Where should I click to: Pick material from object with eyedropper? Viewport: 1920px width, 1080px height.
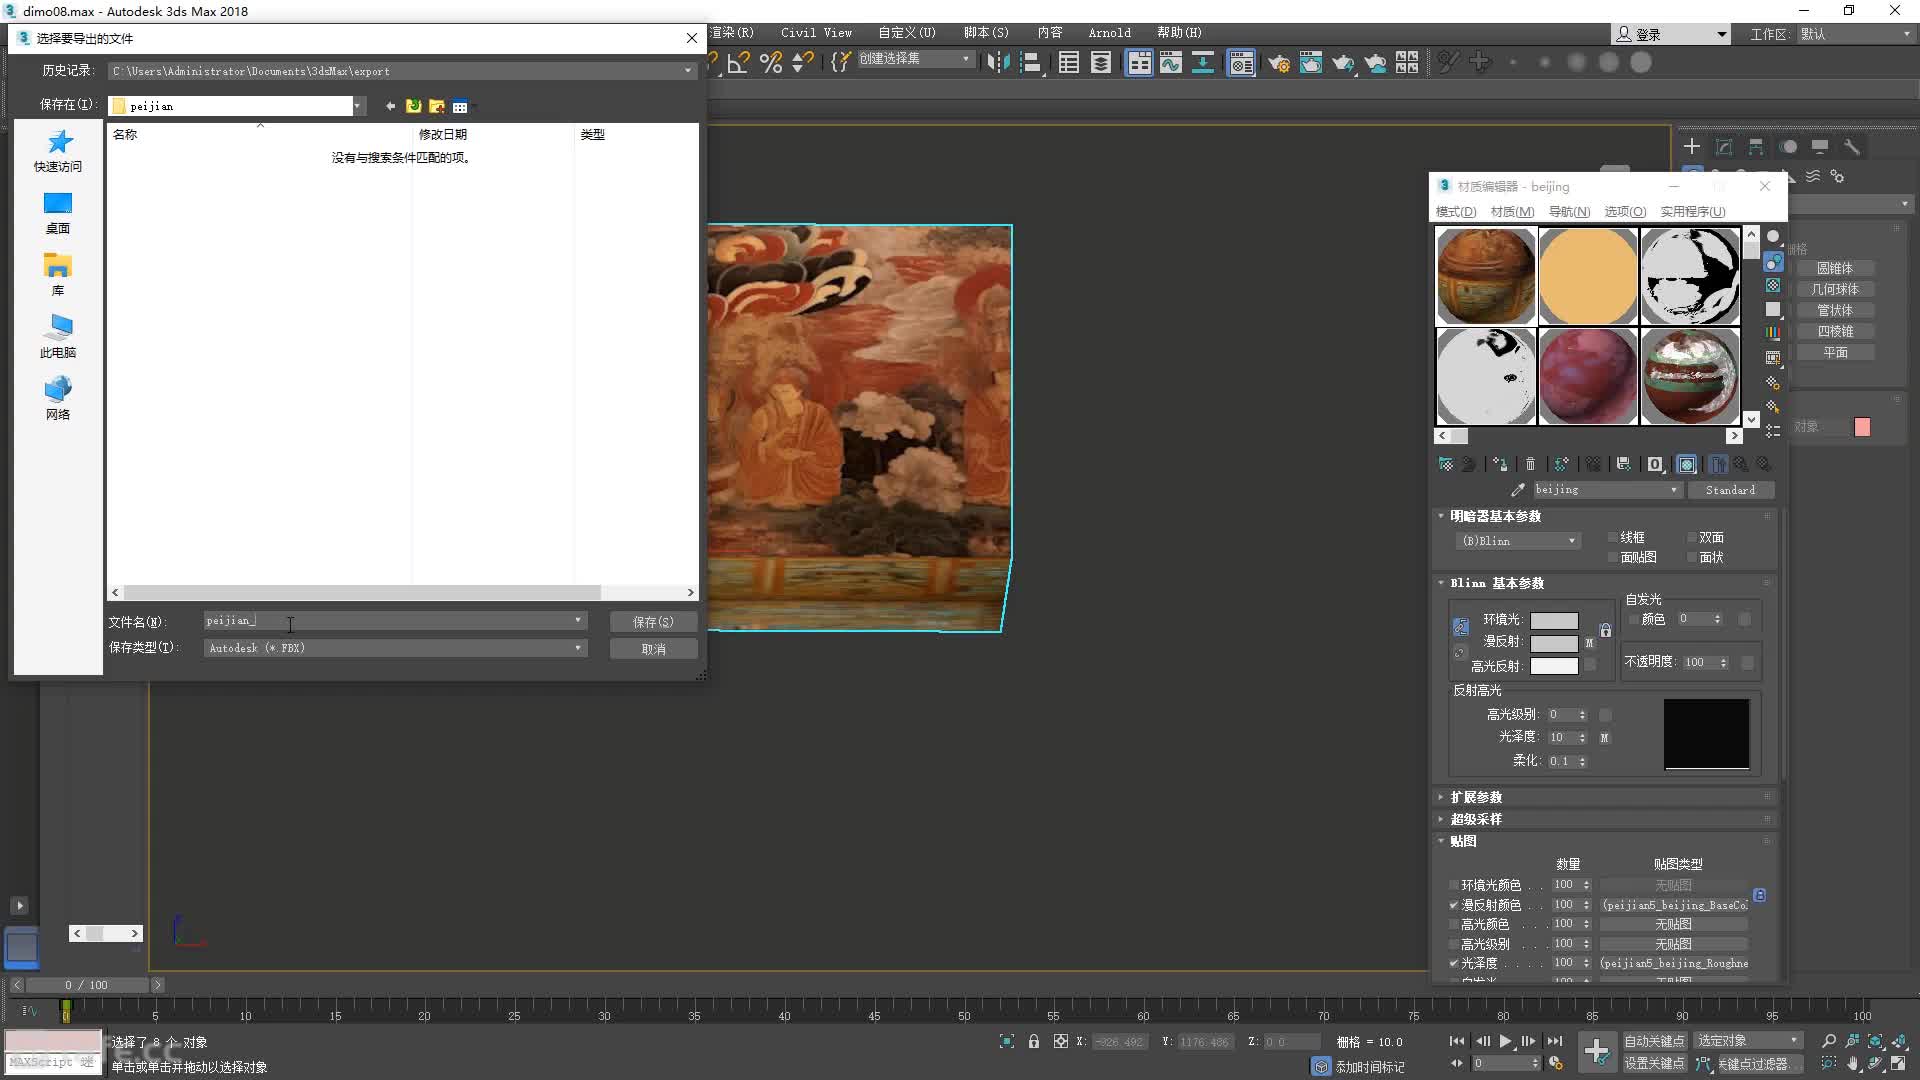(x=1518, y=490)
